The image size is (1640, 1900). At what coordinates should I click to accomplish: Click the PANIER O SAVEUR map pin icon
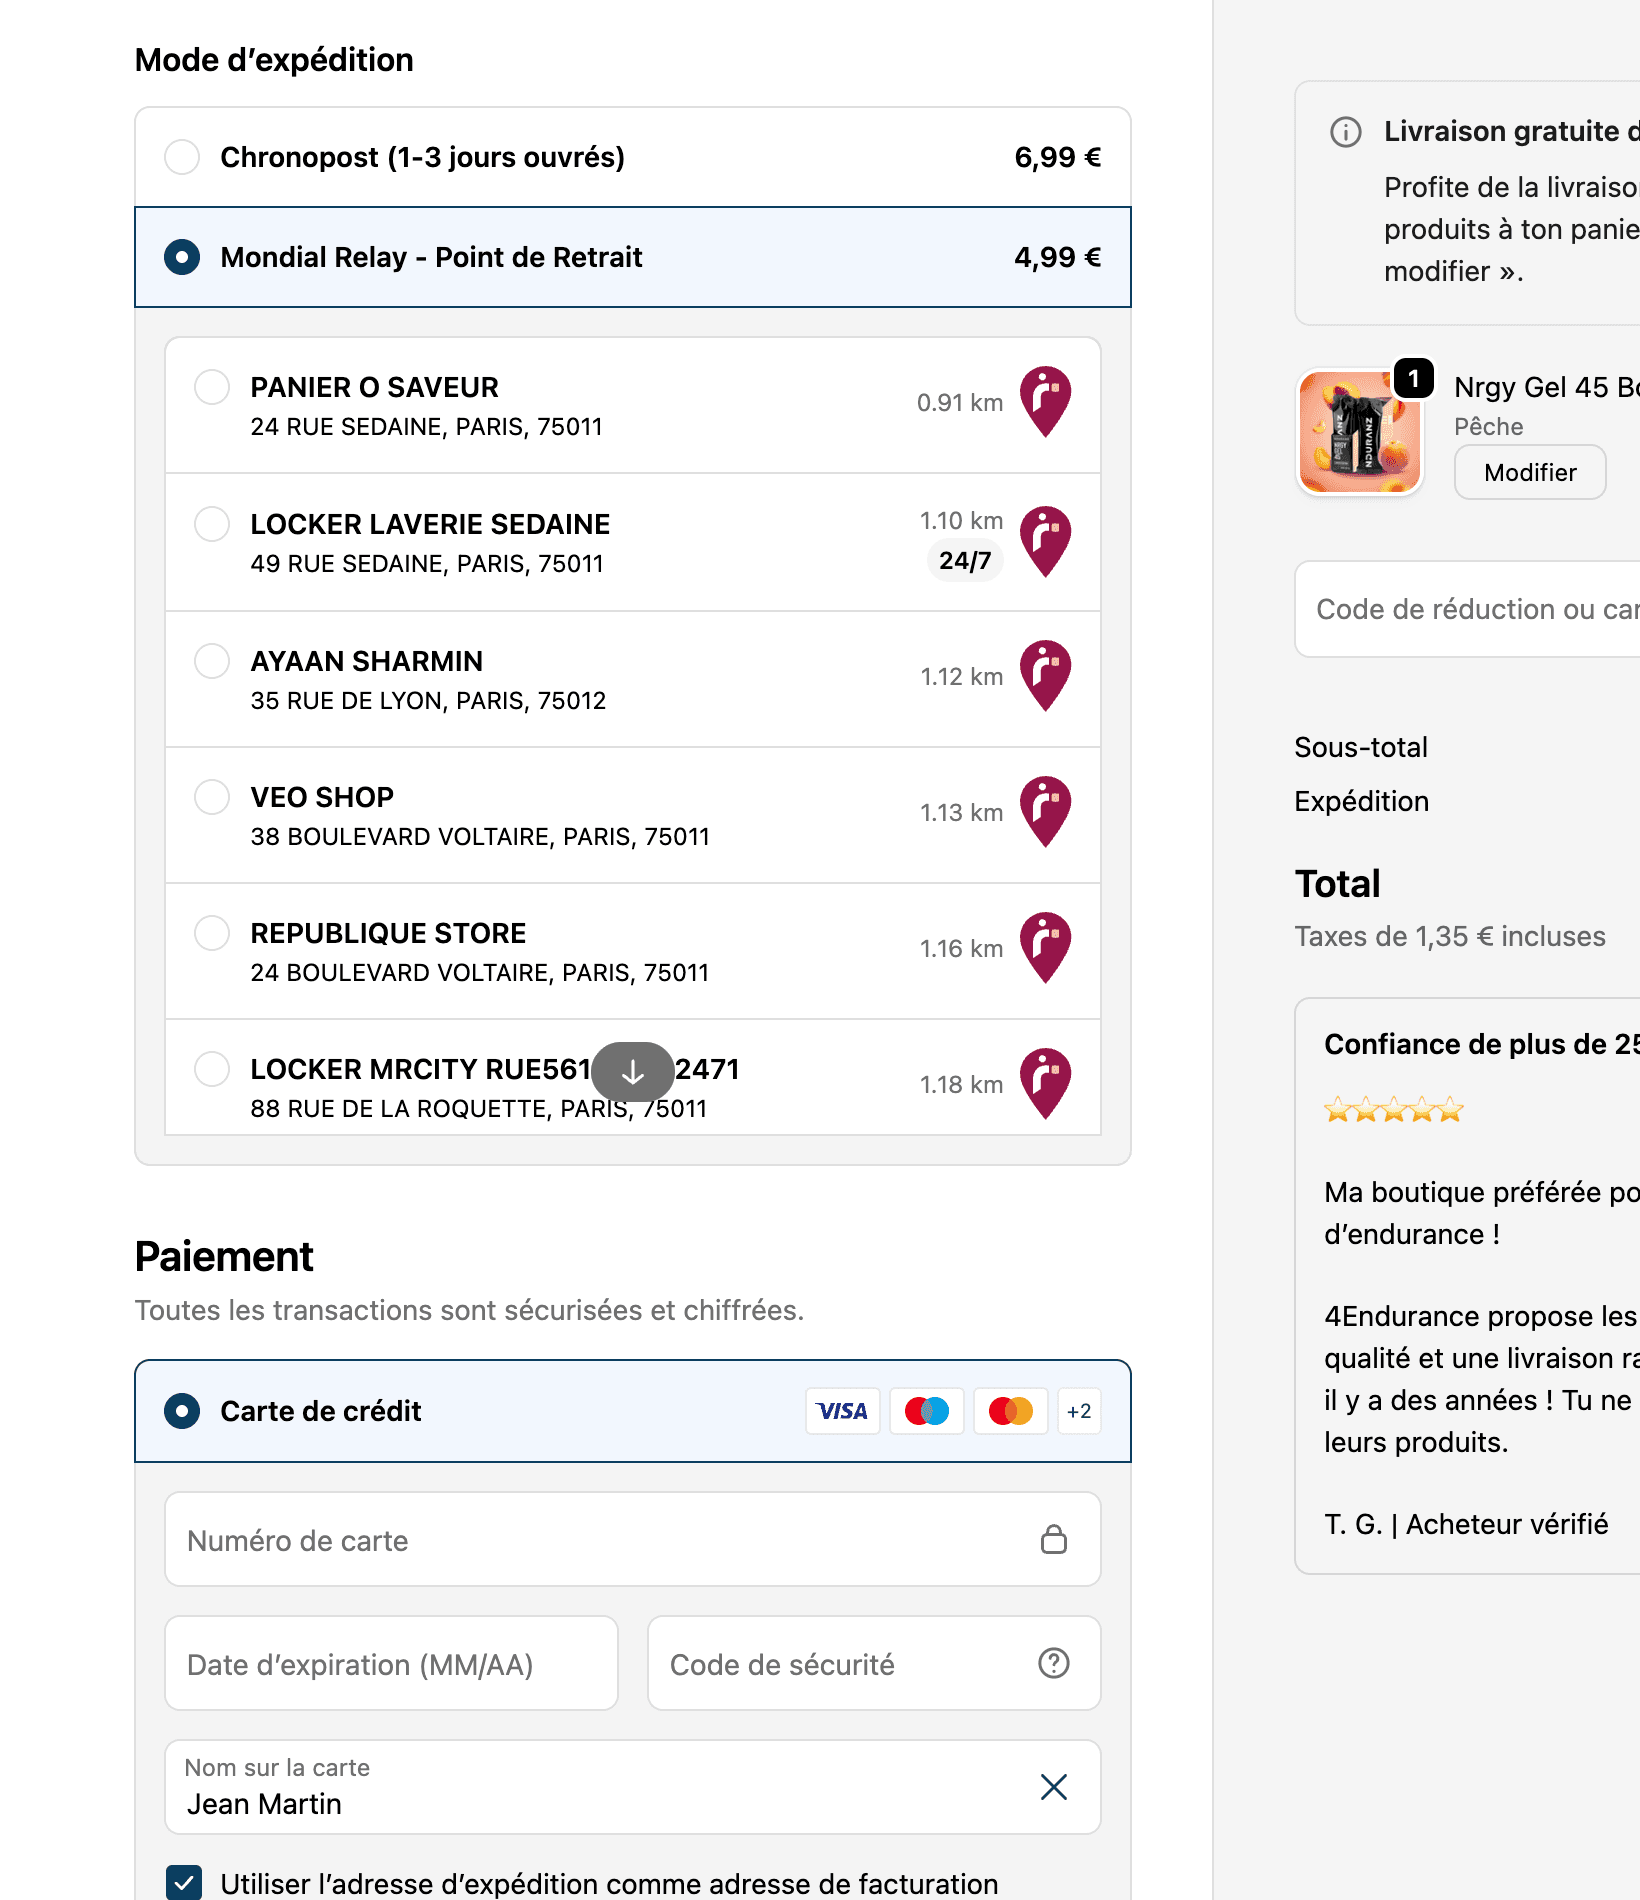coord(1045,402)
